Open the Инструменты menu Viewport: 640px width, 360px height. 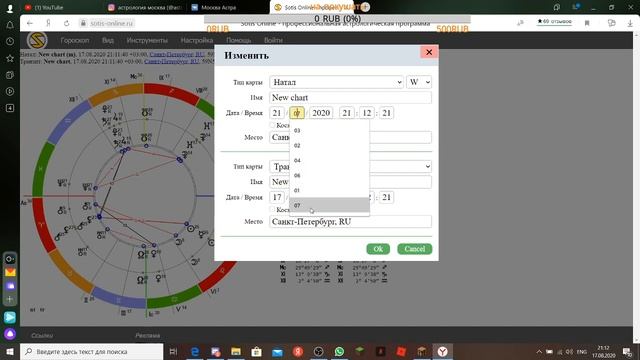(x=147, y=40)
